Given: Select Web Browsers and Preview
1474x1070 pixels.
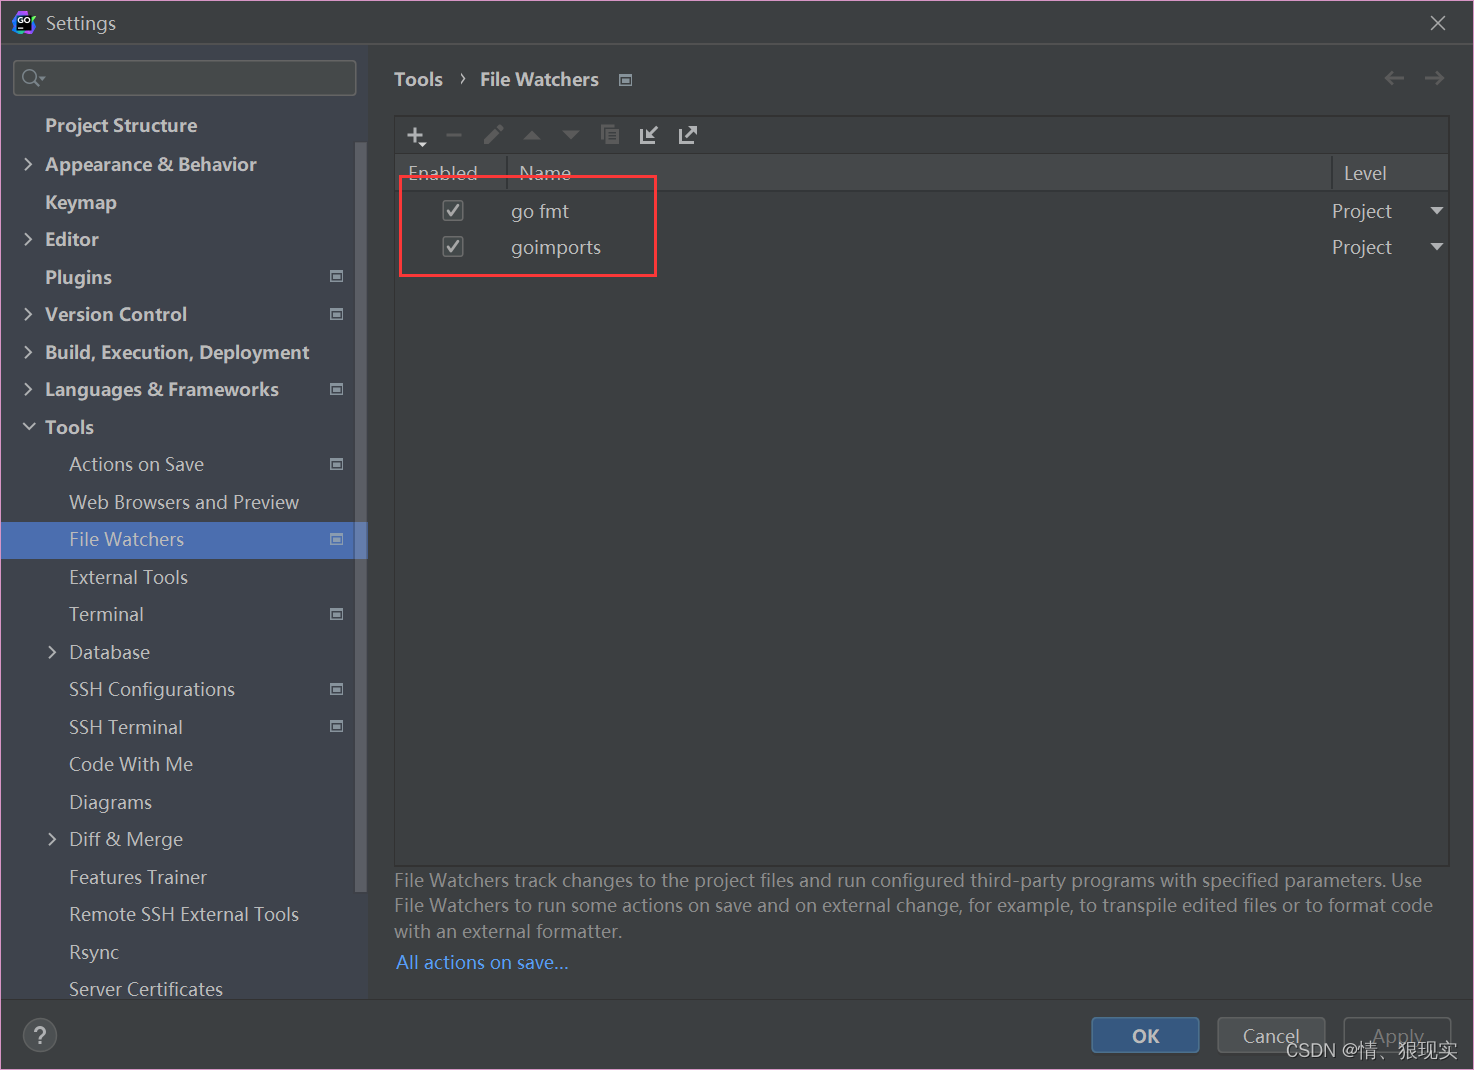Looking at the screenshot, I should click(184, 502).
